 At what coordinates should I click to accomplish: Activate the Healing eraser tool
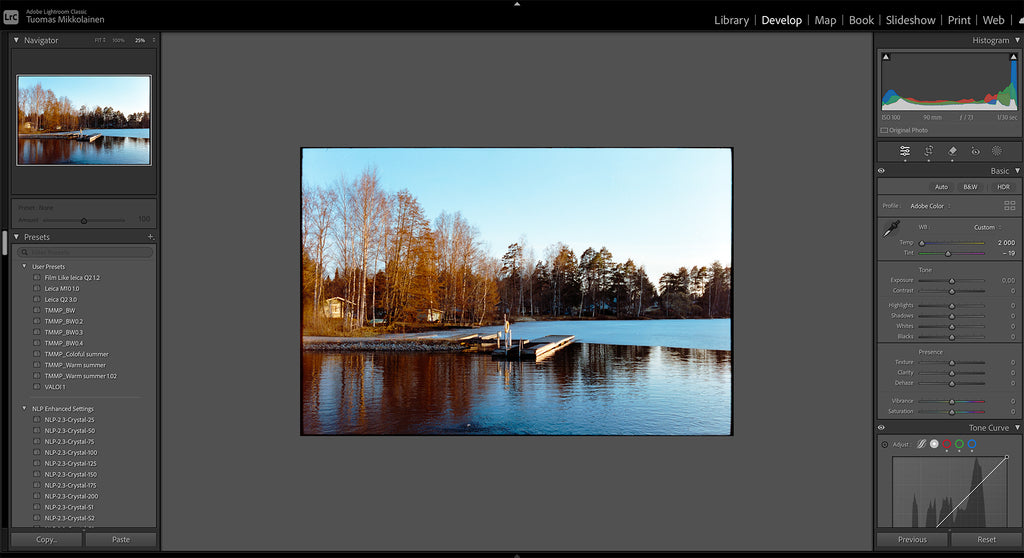tap(952, 151)
